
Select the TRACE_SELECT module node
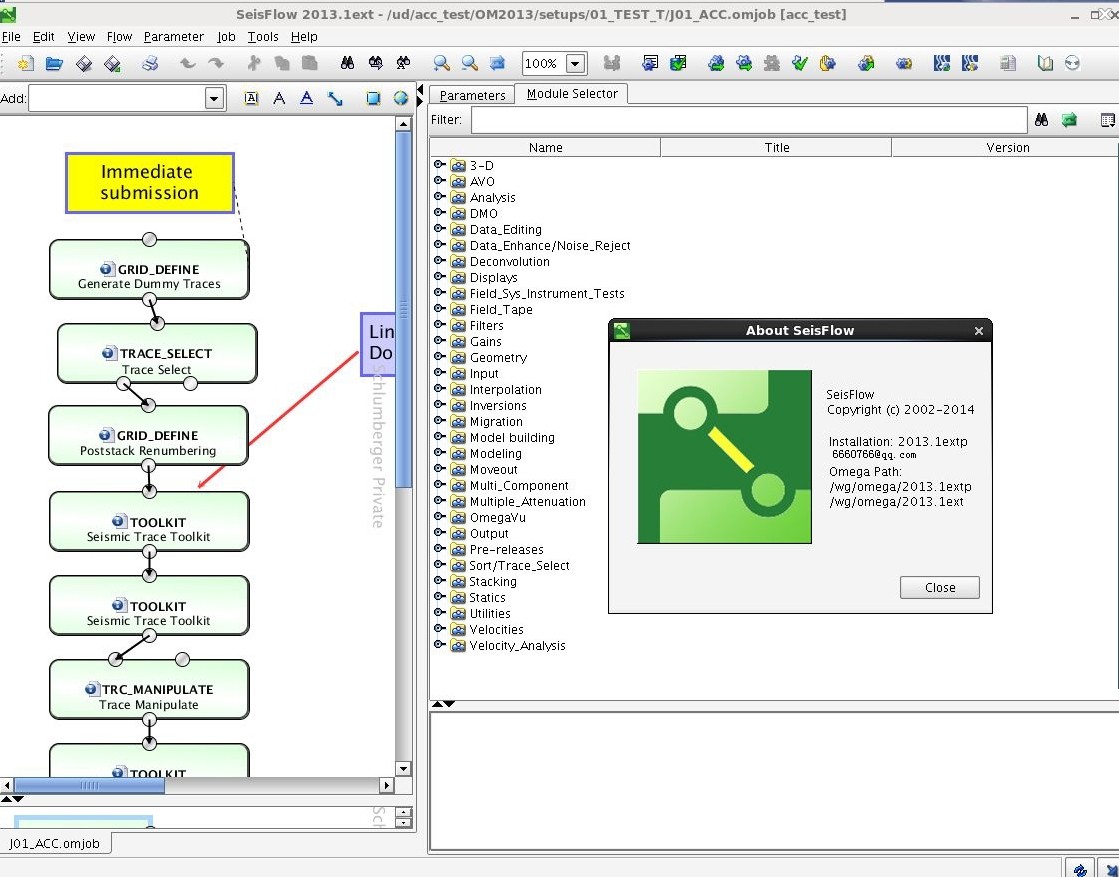pos(157,354)
